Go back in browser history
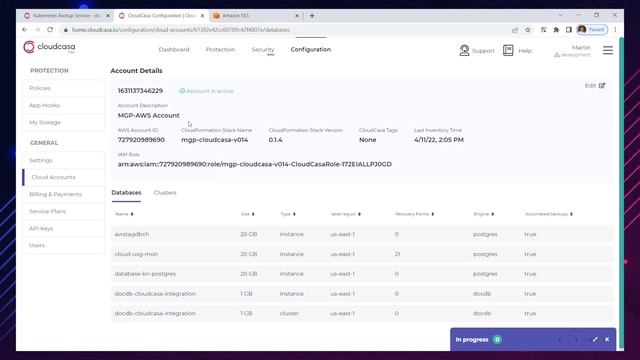Viewport: 640px width, 360px height. 24,30
